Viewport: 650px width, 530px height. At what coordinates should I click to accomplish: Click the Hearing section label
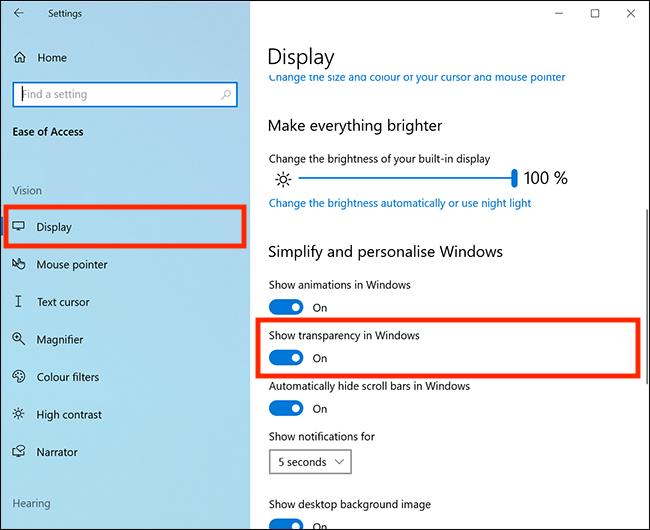coord(32,503)
